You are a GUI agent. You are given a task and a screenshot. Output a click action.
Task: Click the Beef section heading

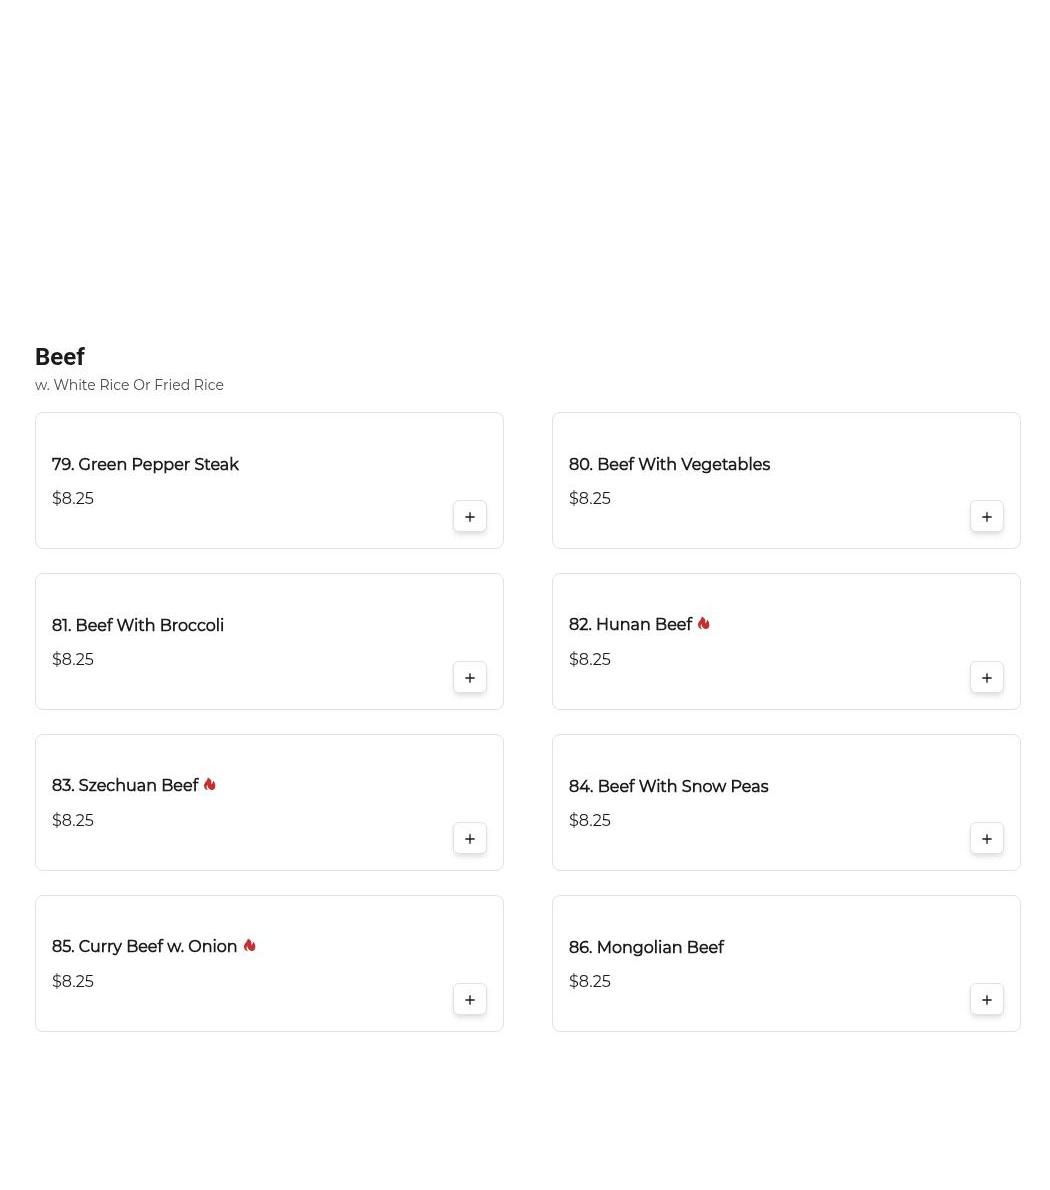point(60,357)
